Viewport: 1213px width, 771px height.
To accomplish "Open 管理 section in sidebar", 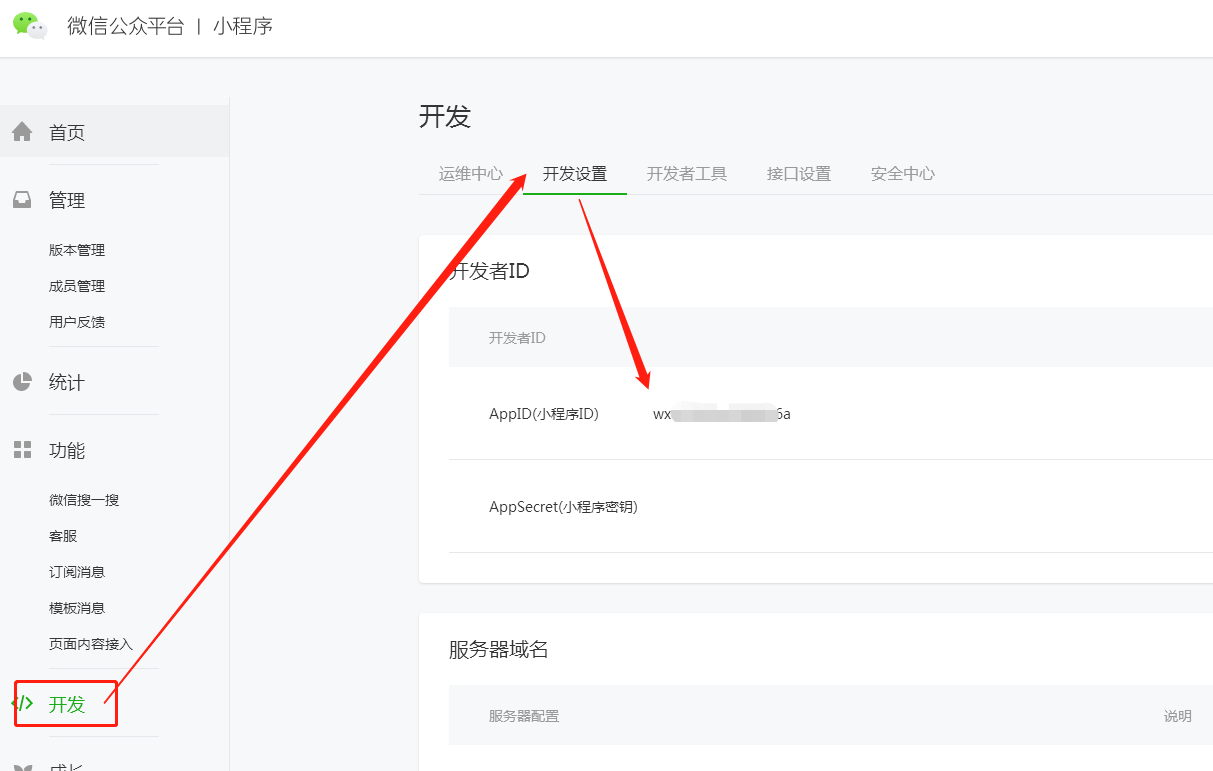I will 67,200.
